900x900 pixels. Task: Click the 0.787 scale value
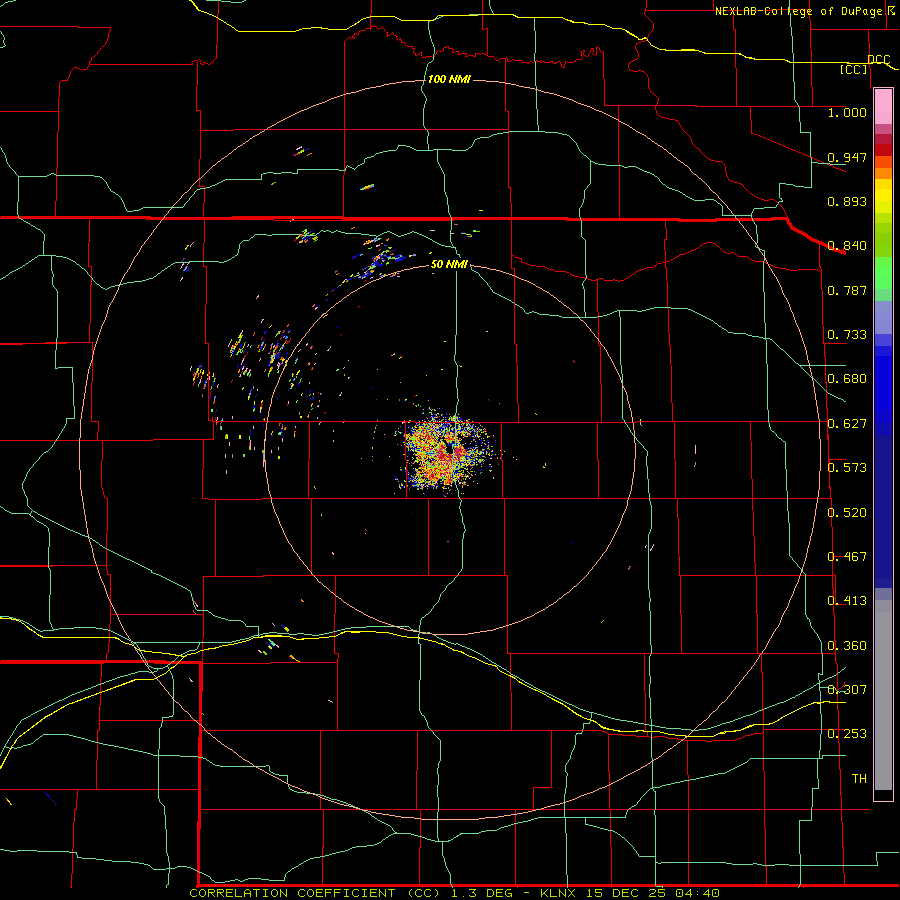pyautogui.click(x=847, y=290)
